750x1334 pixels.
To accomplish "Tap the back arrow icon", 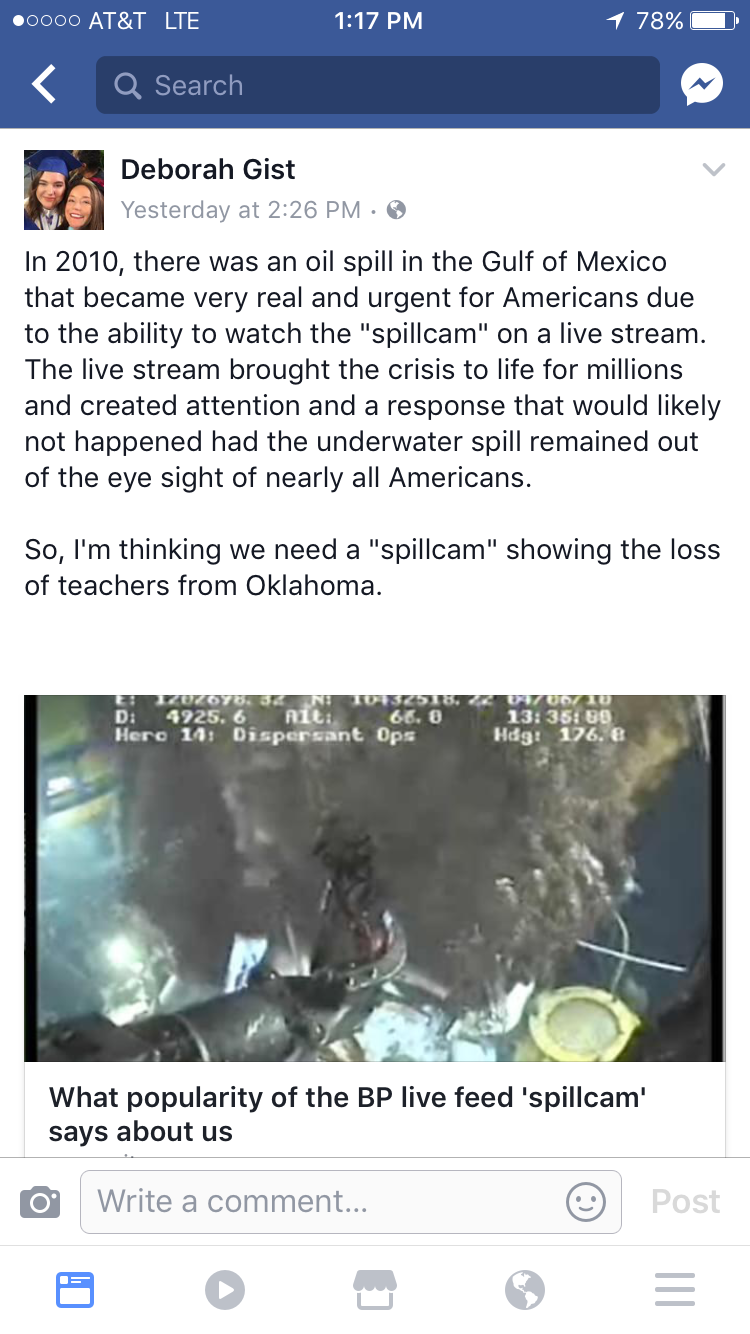I will (43, 85).
